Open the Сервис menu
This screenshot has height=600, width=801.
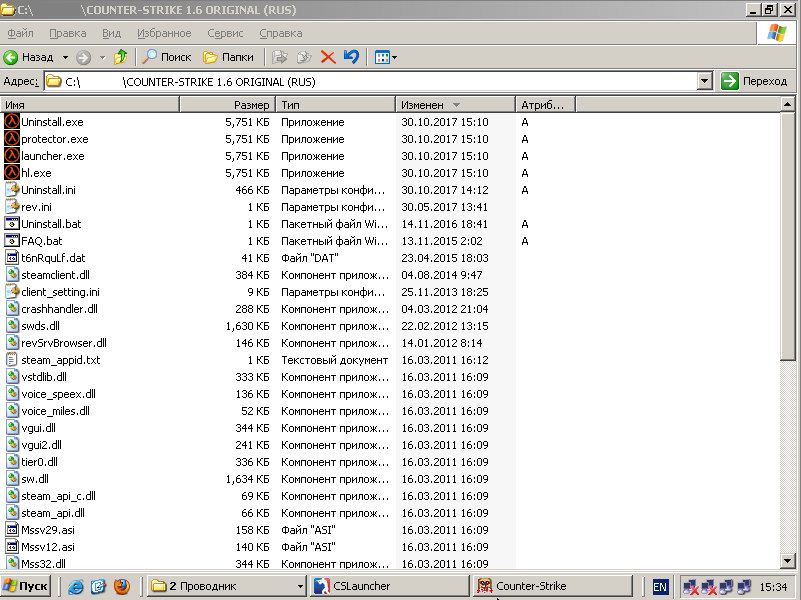point(225,33)
